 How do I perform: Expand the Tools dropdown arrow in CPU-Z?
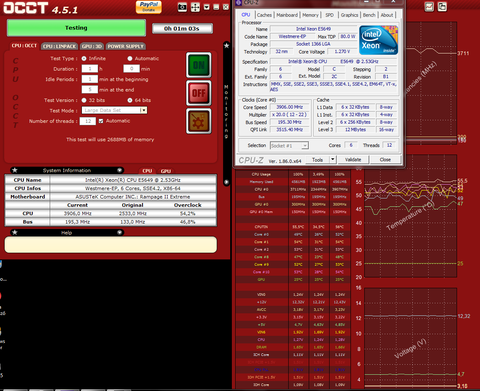click(332, 160)
